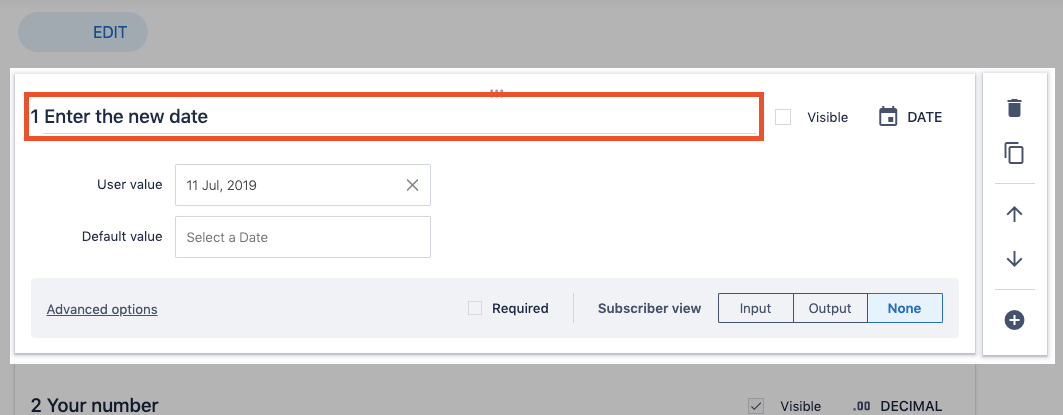Edit the 'Enter the new date' title

pos(394,117)
